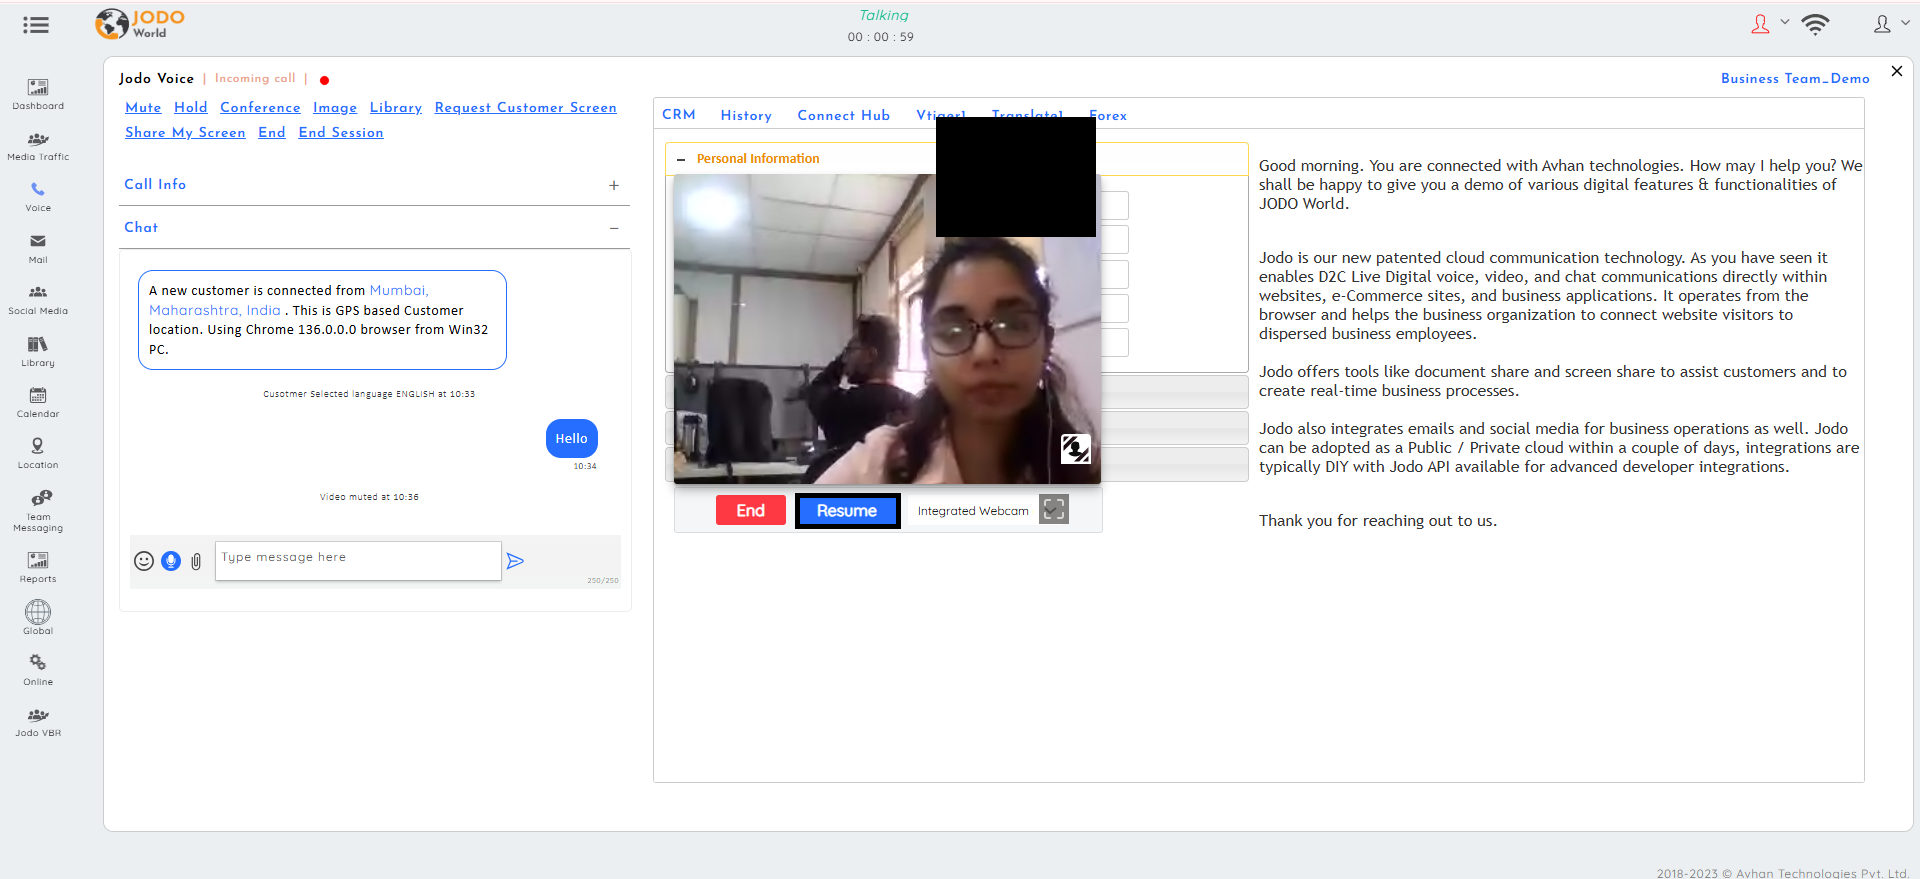
Task: Close the Jodo Voice panel
Action: 1897,71
